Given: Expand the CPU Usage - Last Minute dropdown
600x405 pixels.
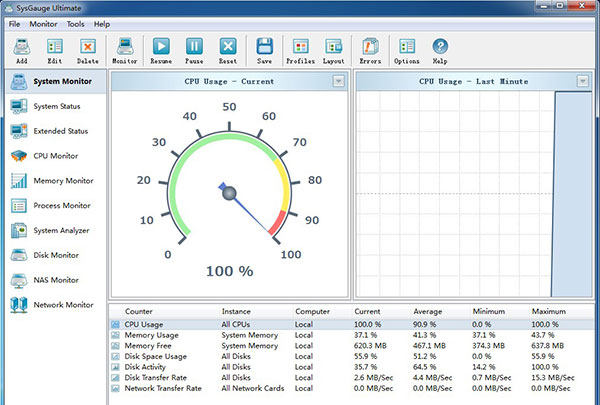Looking at the screenshot, I should click(583, 81).
